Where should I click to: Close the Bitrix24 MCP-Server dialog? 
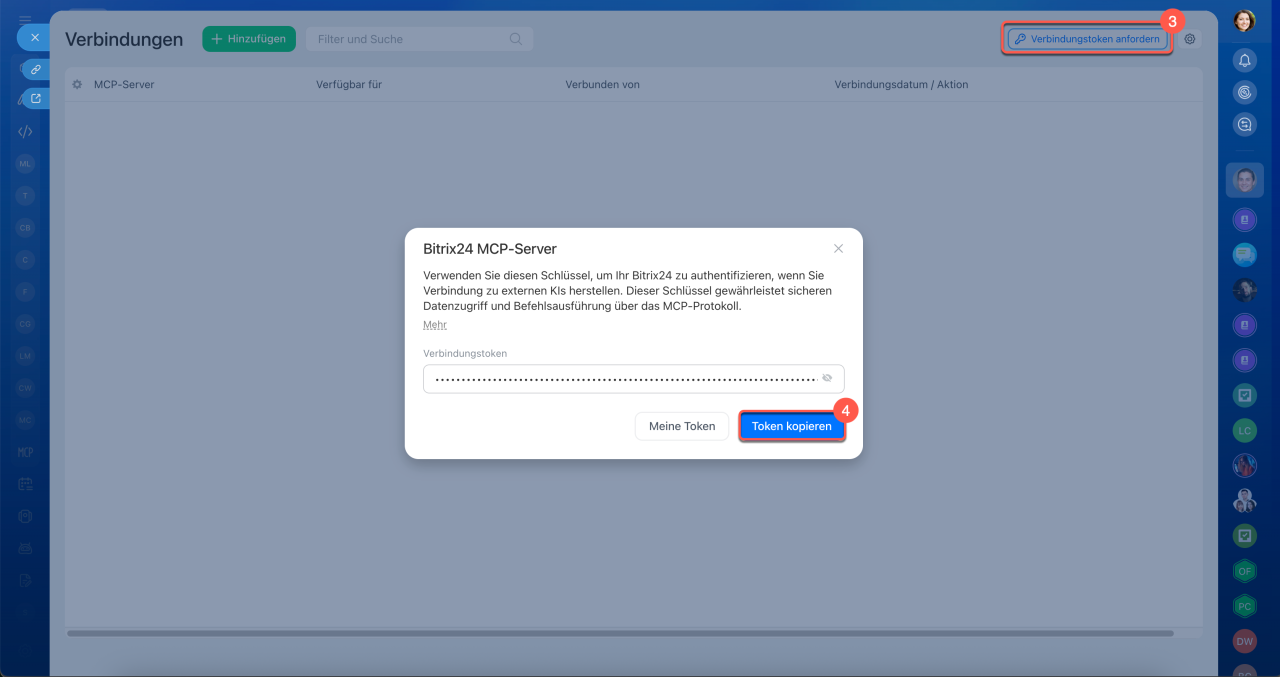[838, 249]
